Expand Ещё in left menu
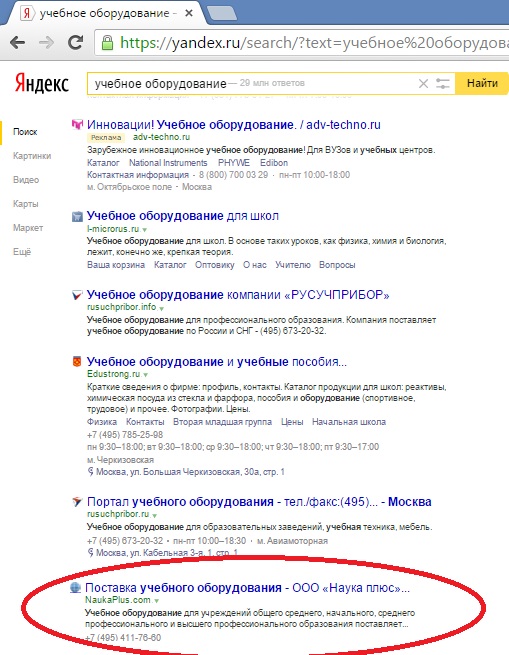Viewport: 509px width, 655px height. (22, 252)
